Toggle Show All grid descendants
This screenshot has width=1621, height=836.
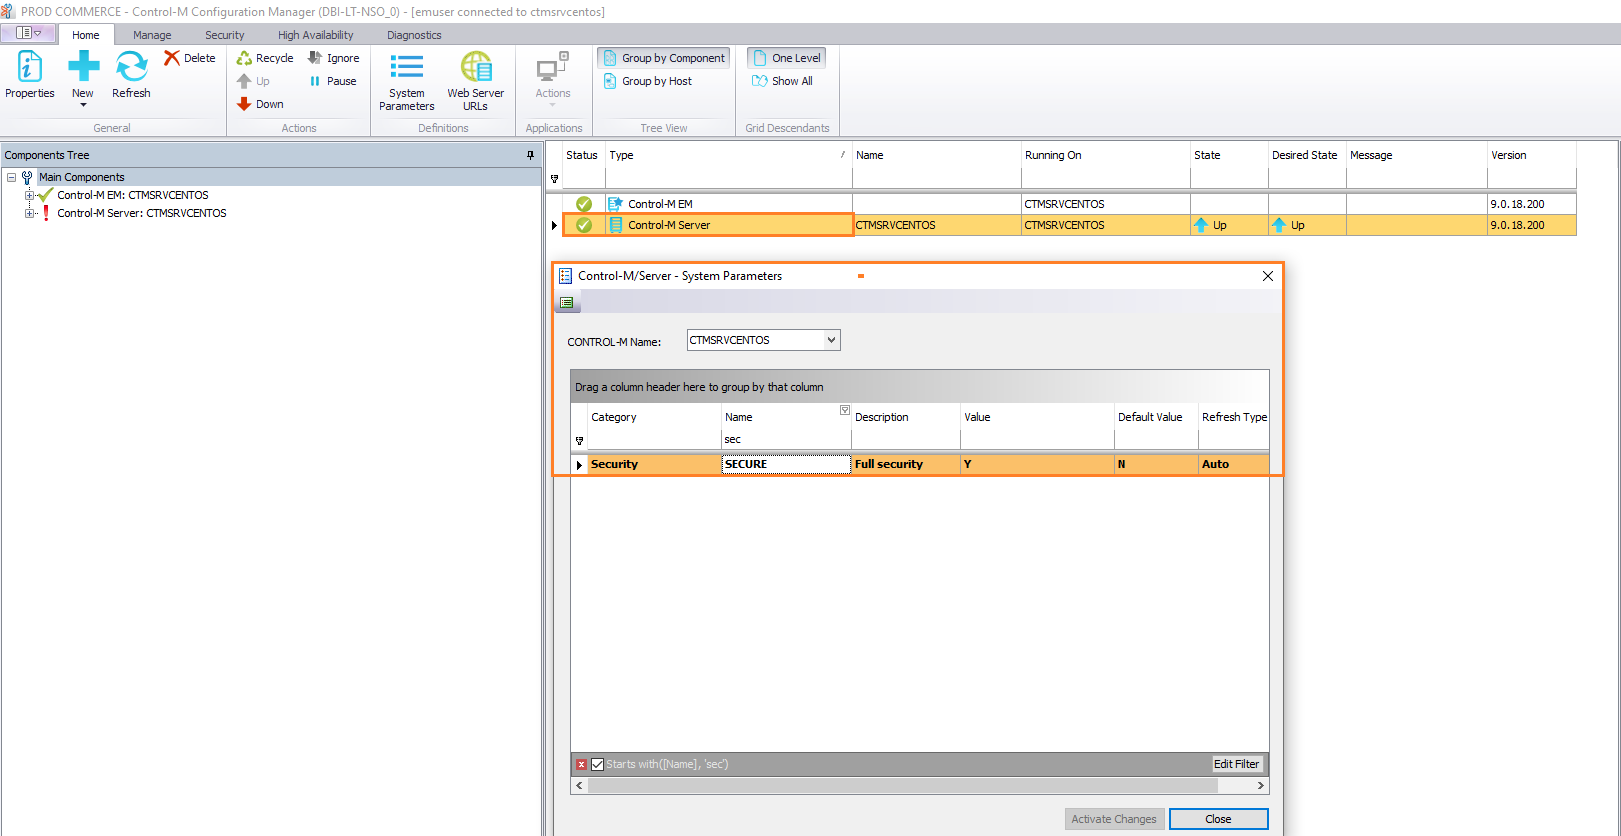(783, 81)
